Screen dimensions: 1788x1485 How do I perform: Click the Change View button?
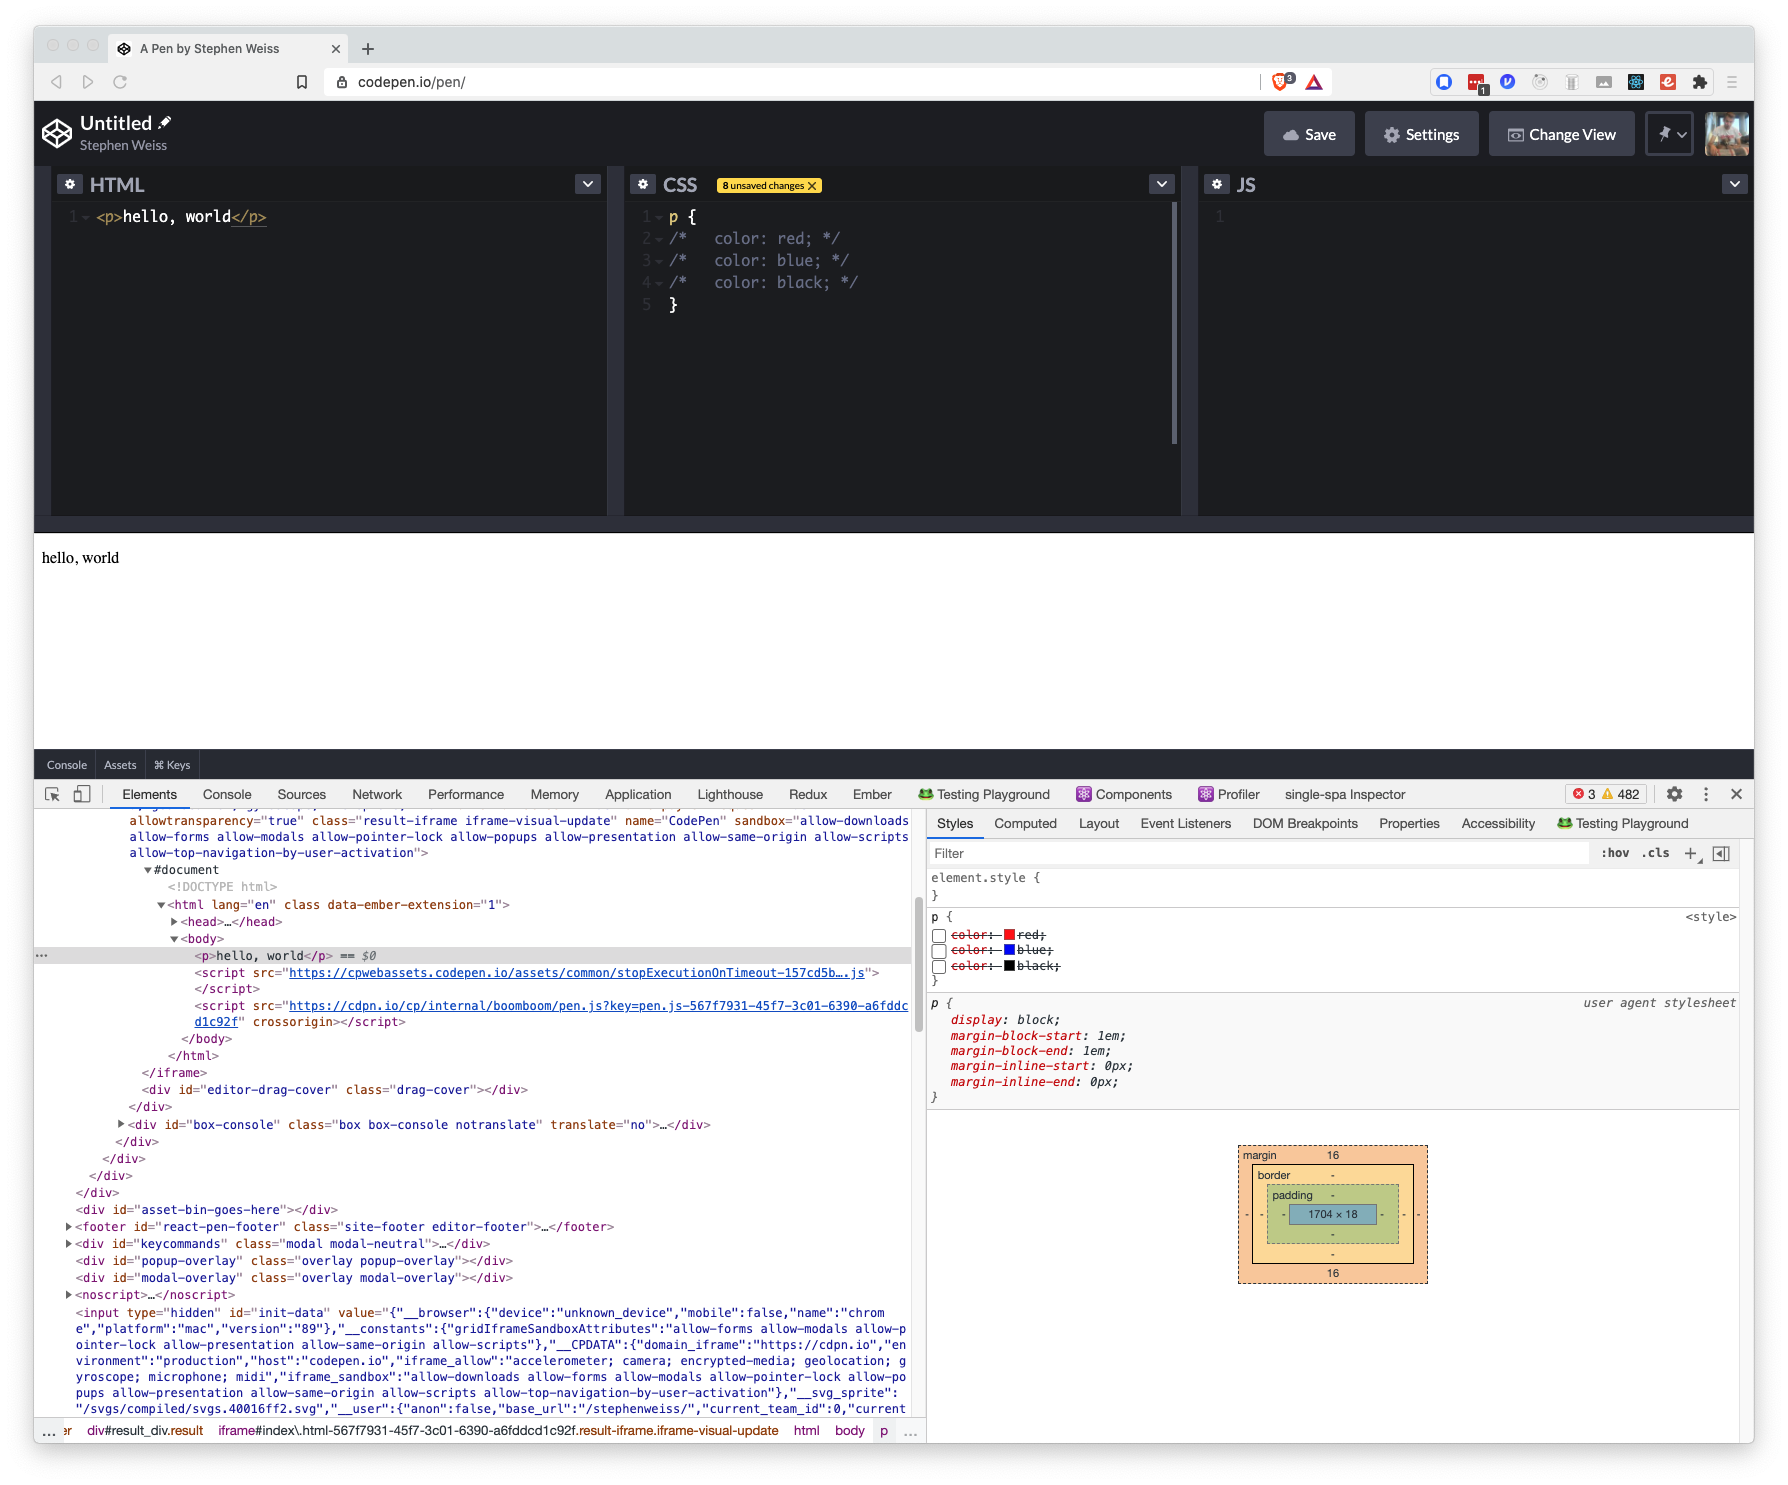[1562, 134]
